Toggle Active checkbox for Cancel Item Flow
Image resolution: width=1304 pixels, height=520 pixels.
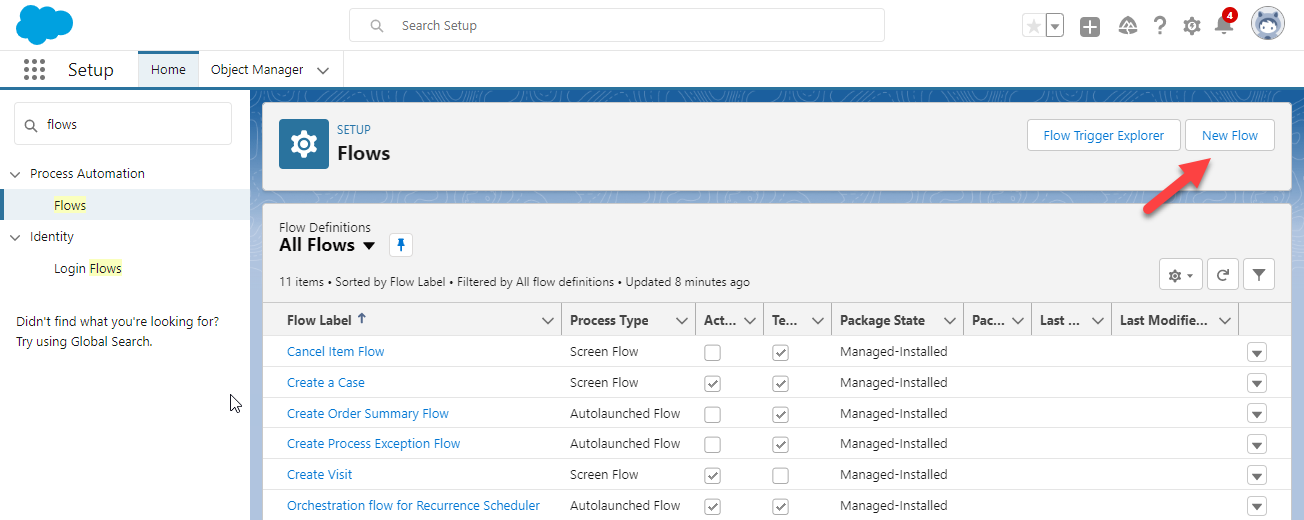click(x=712, y=352)
